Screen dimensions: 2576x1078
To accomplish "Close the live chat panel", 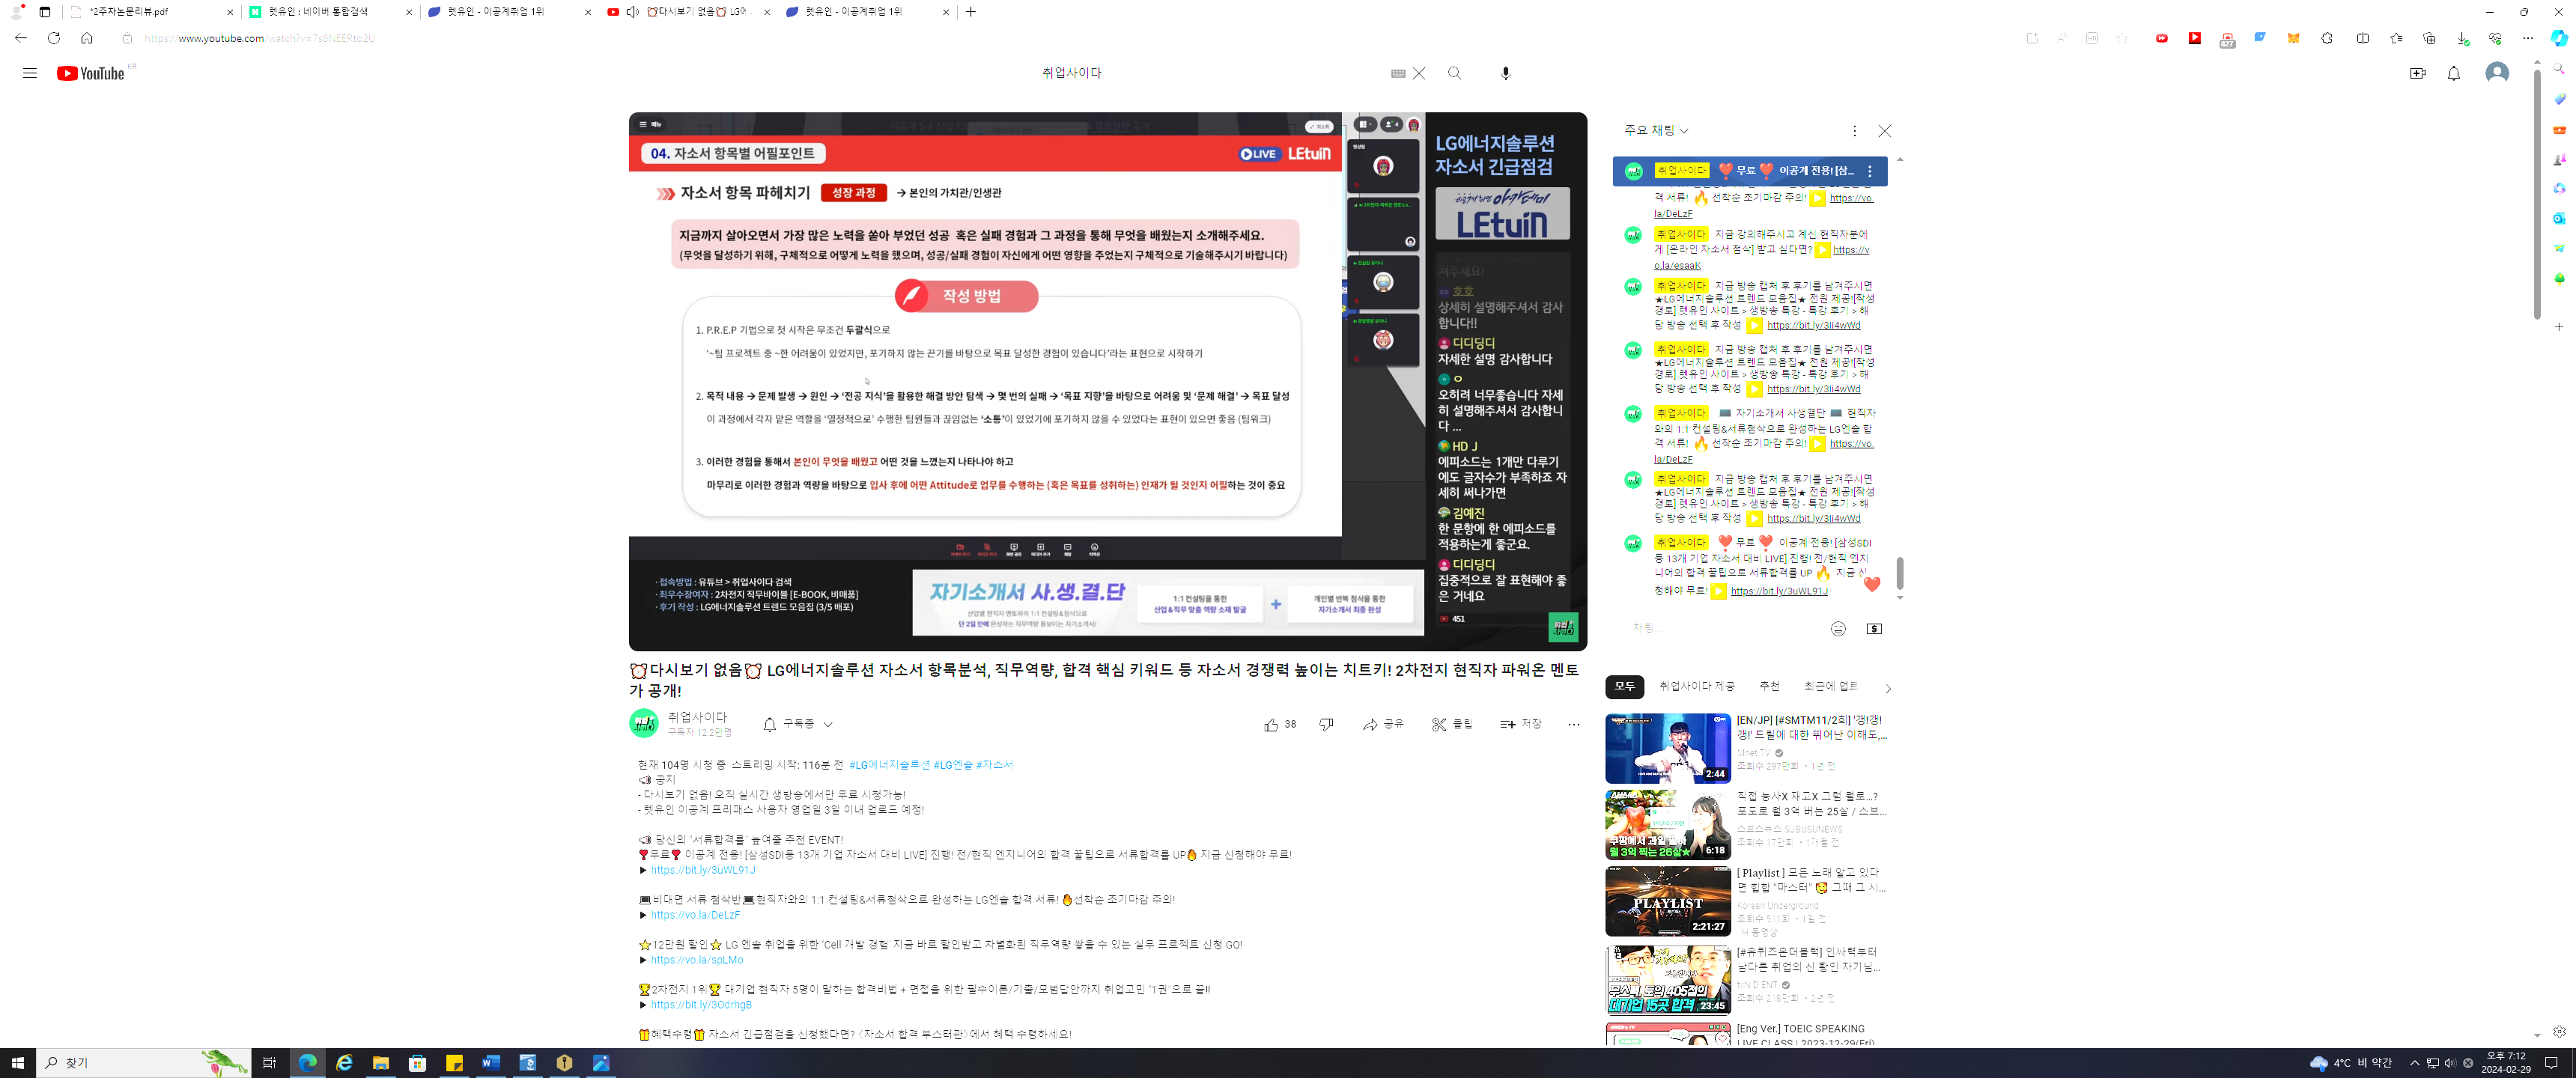I will 1885,131.
